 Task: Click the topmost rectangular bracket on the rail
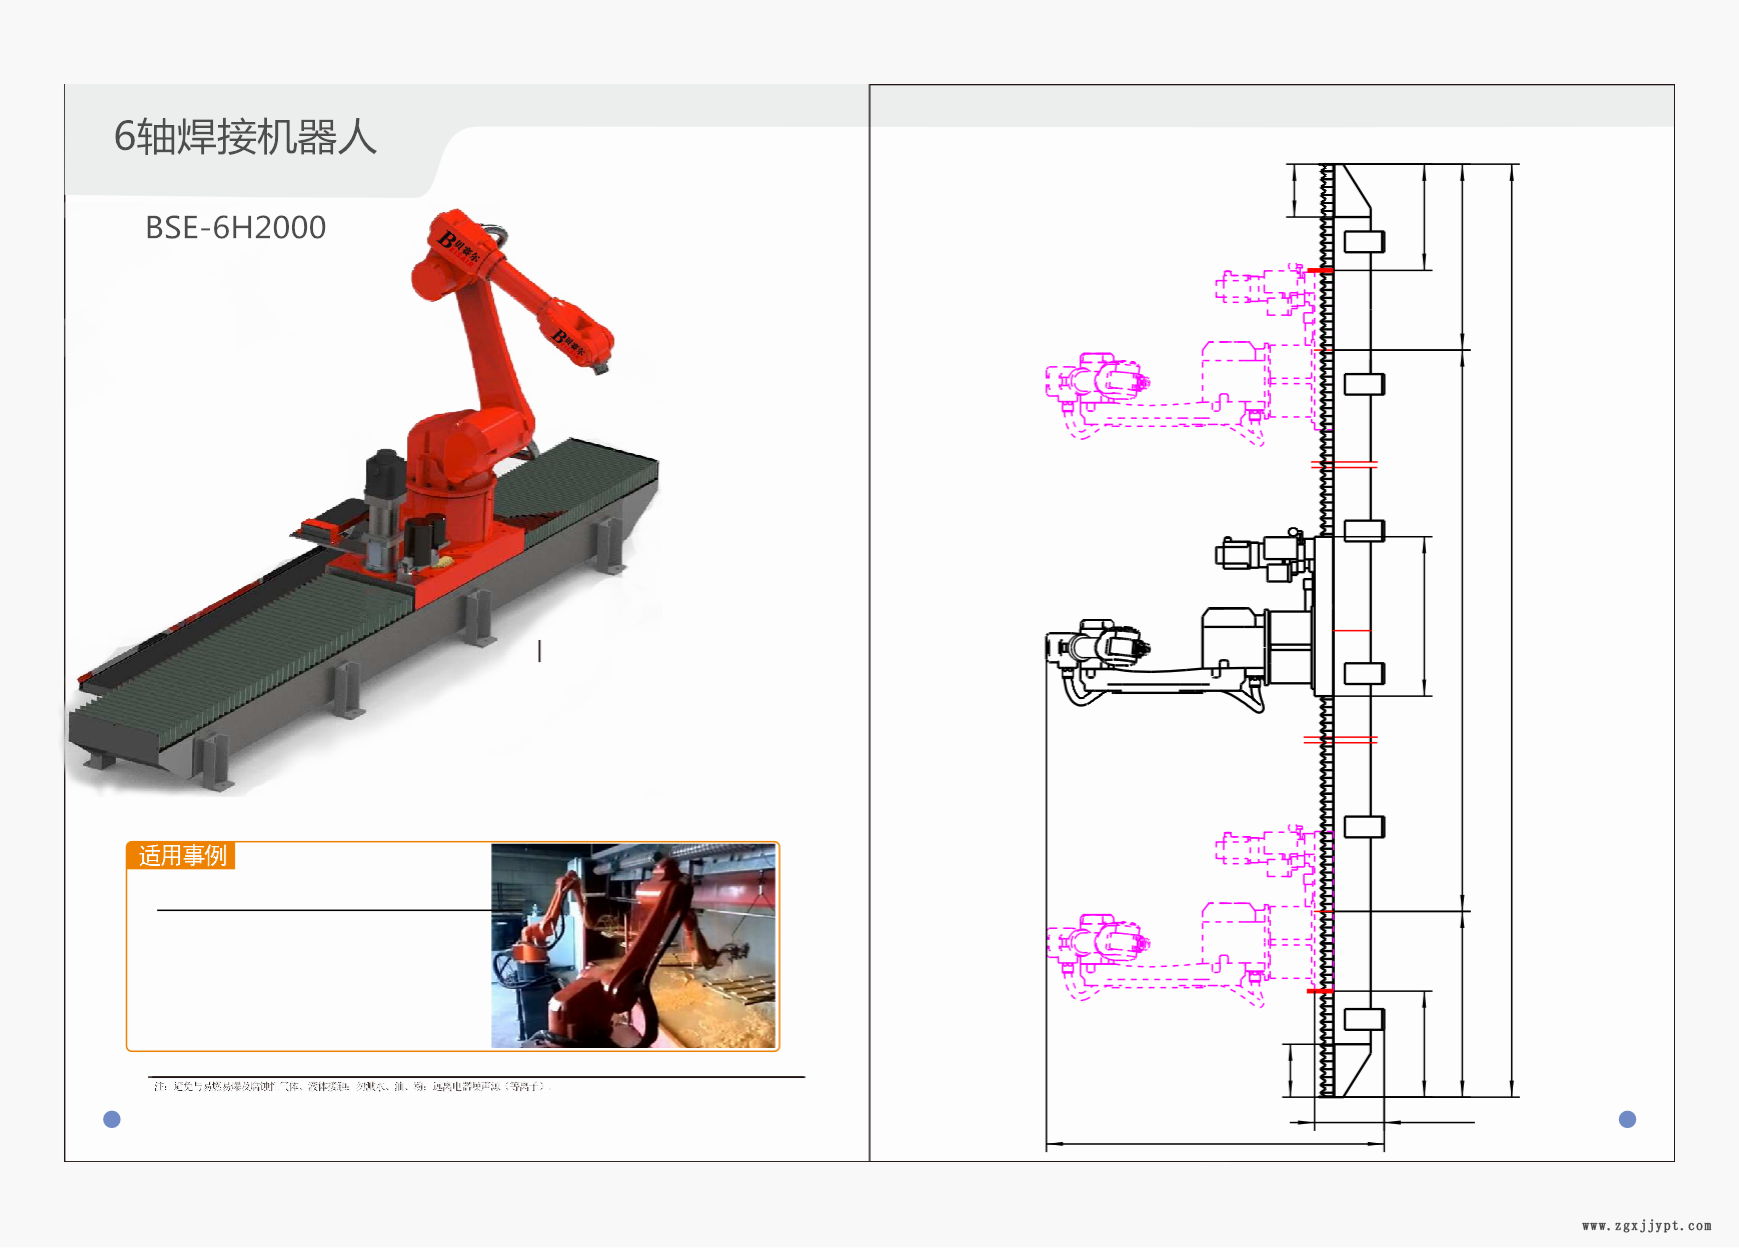(x=1363, y=242)
